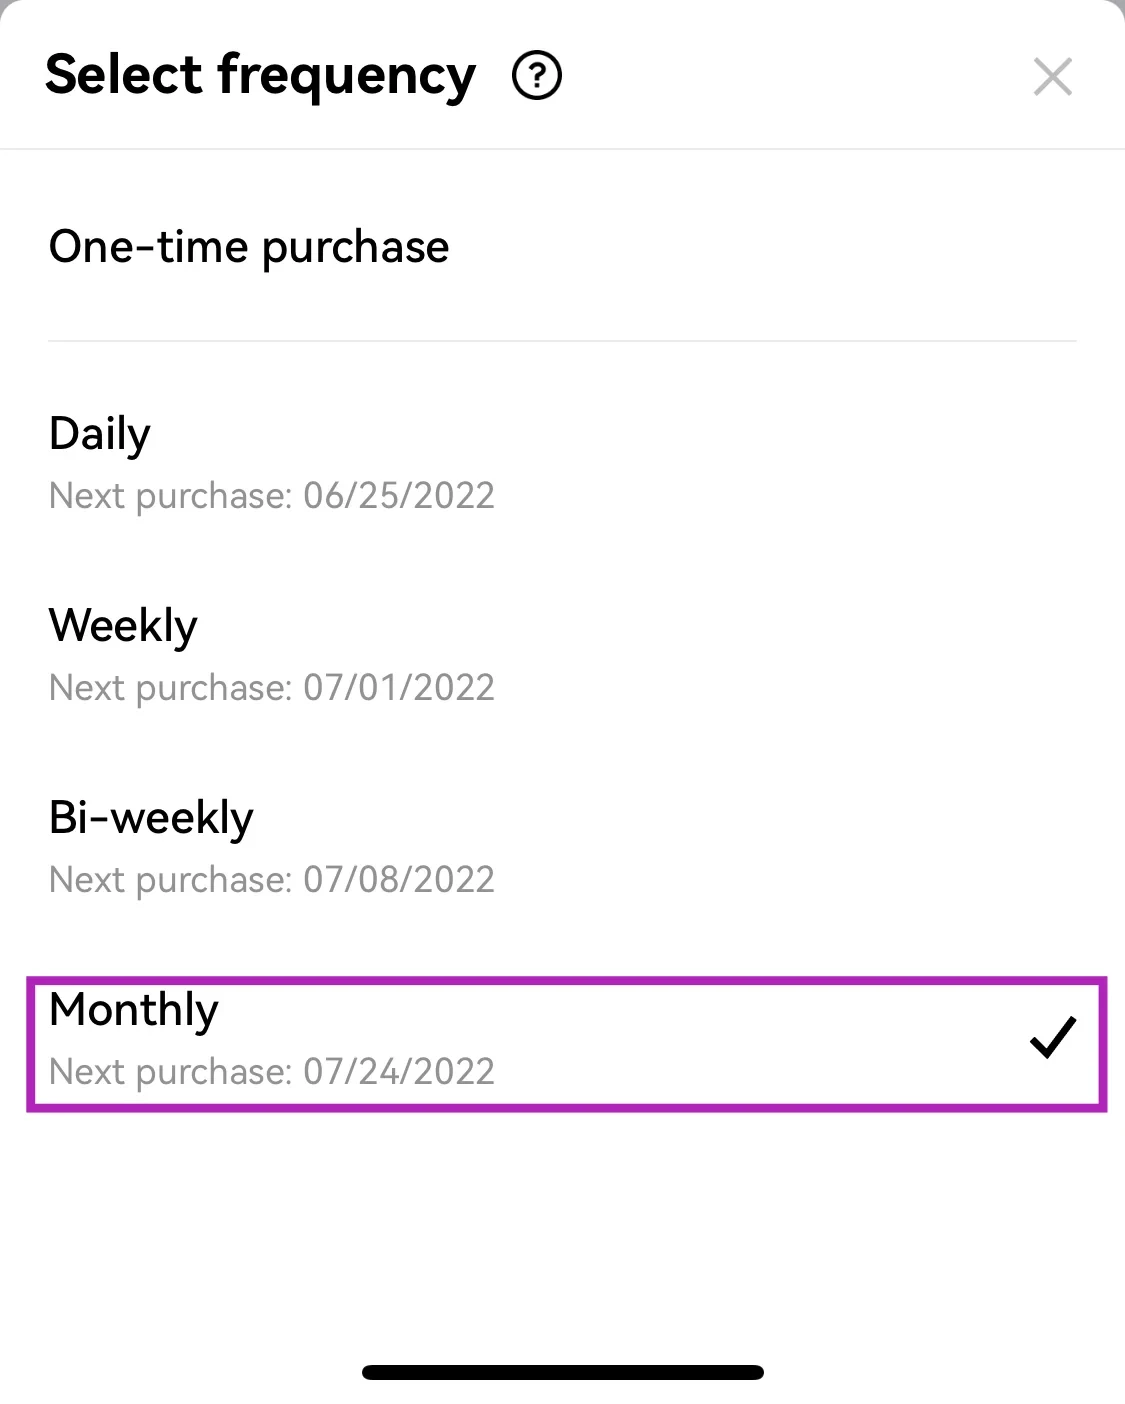Pick the Bi-weekly frequency label

(x=151, y=819)
